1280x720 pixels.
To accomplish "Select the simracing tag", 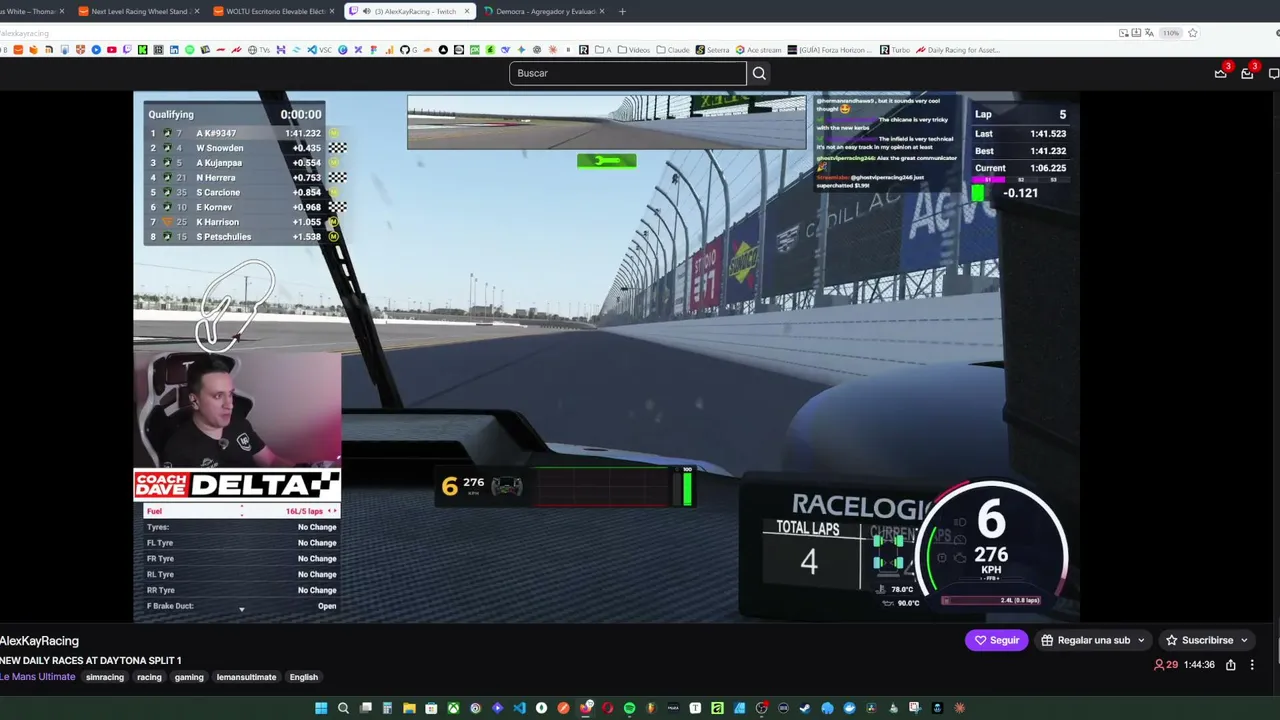I will click(105, 677).
